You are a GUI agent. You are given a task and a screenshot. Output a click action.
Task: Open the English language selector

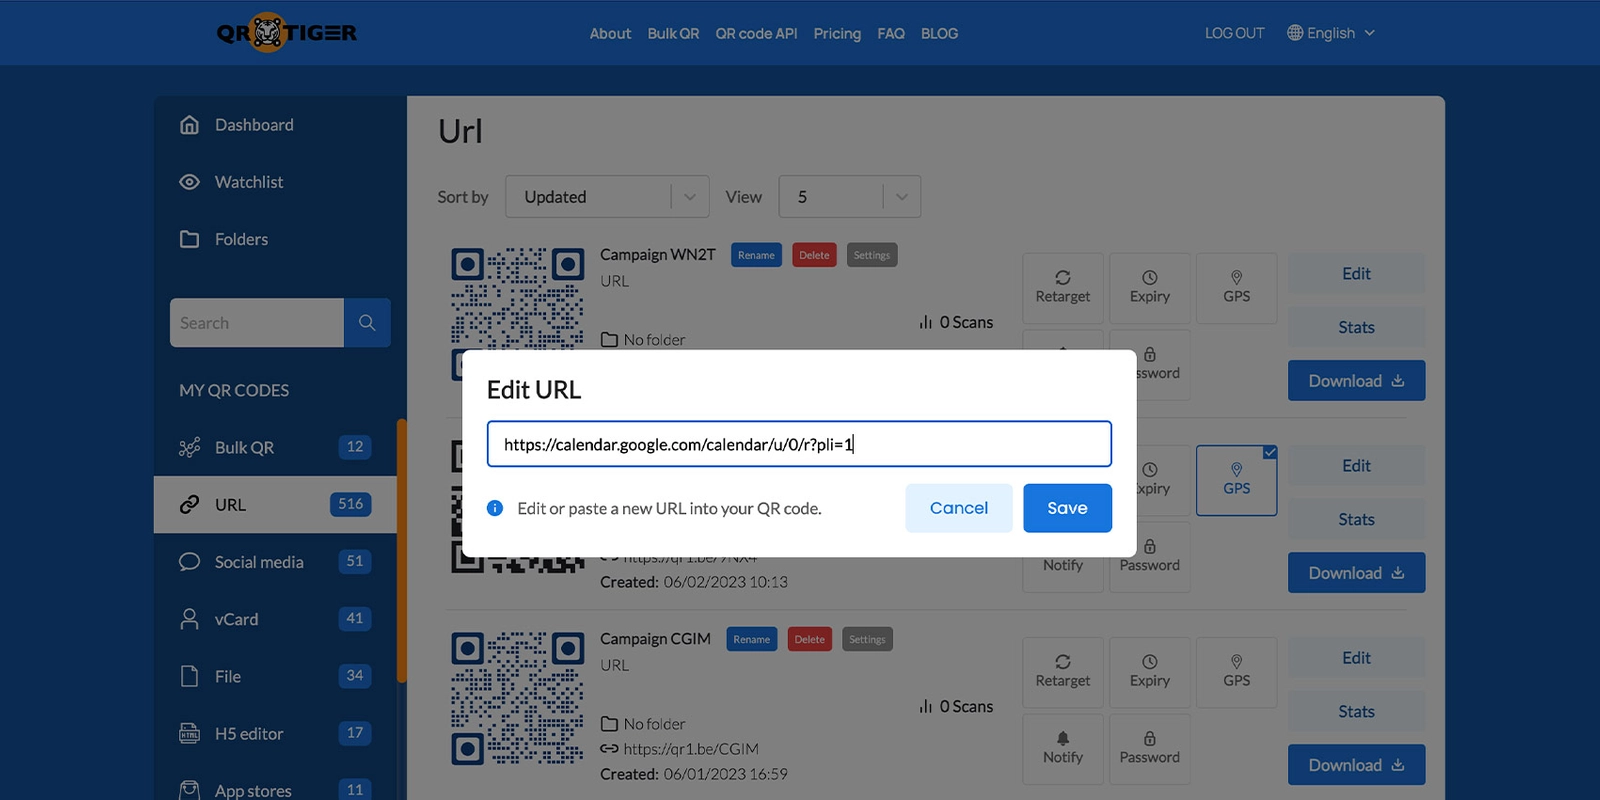[x=1330, y=33]
